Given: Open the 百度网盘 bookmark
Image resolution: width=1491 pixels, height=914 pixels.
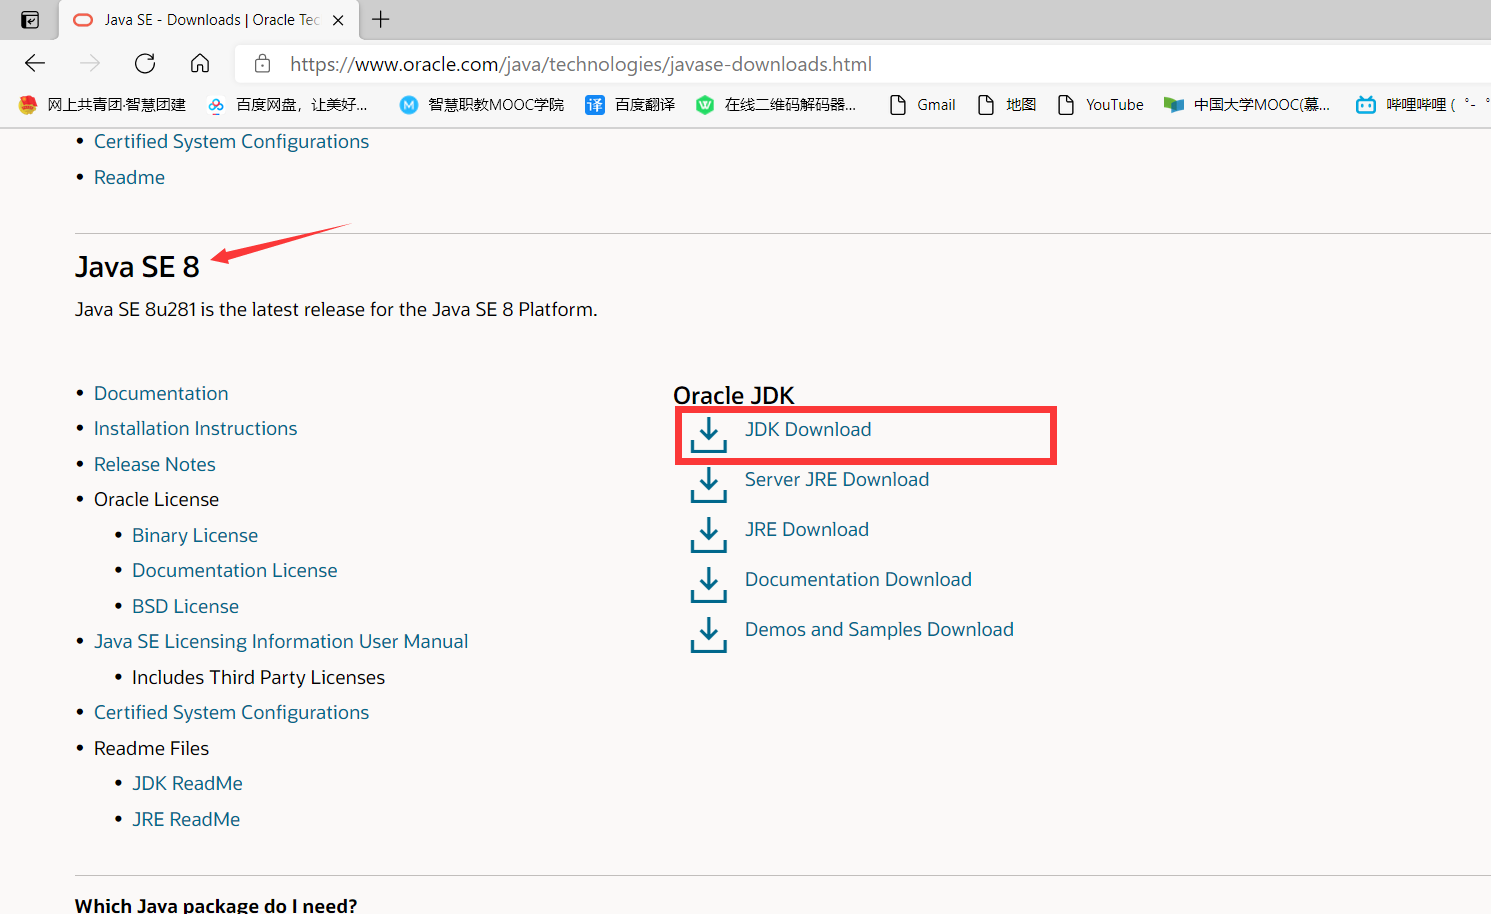Looking at the screenshot, I should 287,105.
